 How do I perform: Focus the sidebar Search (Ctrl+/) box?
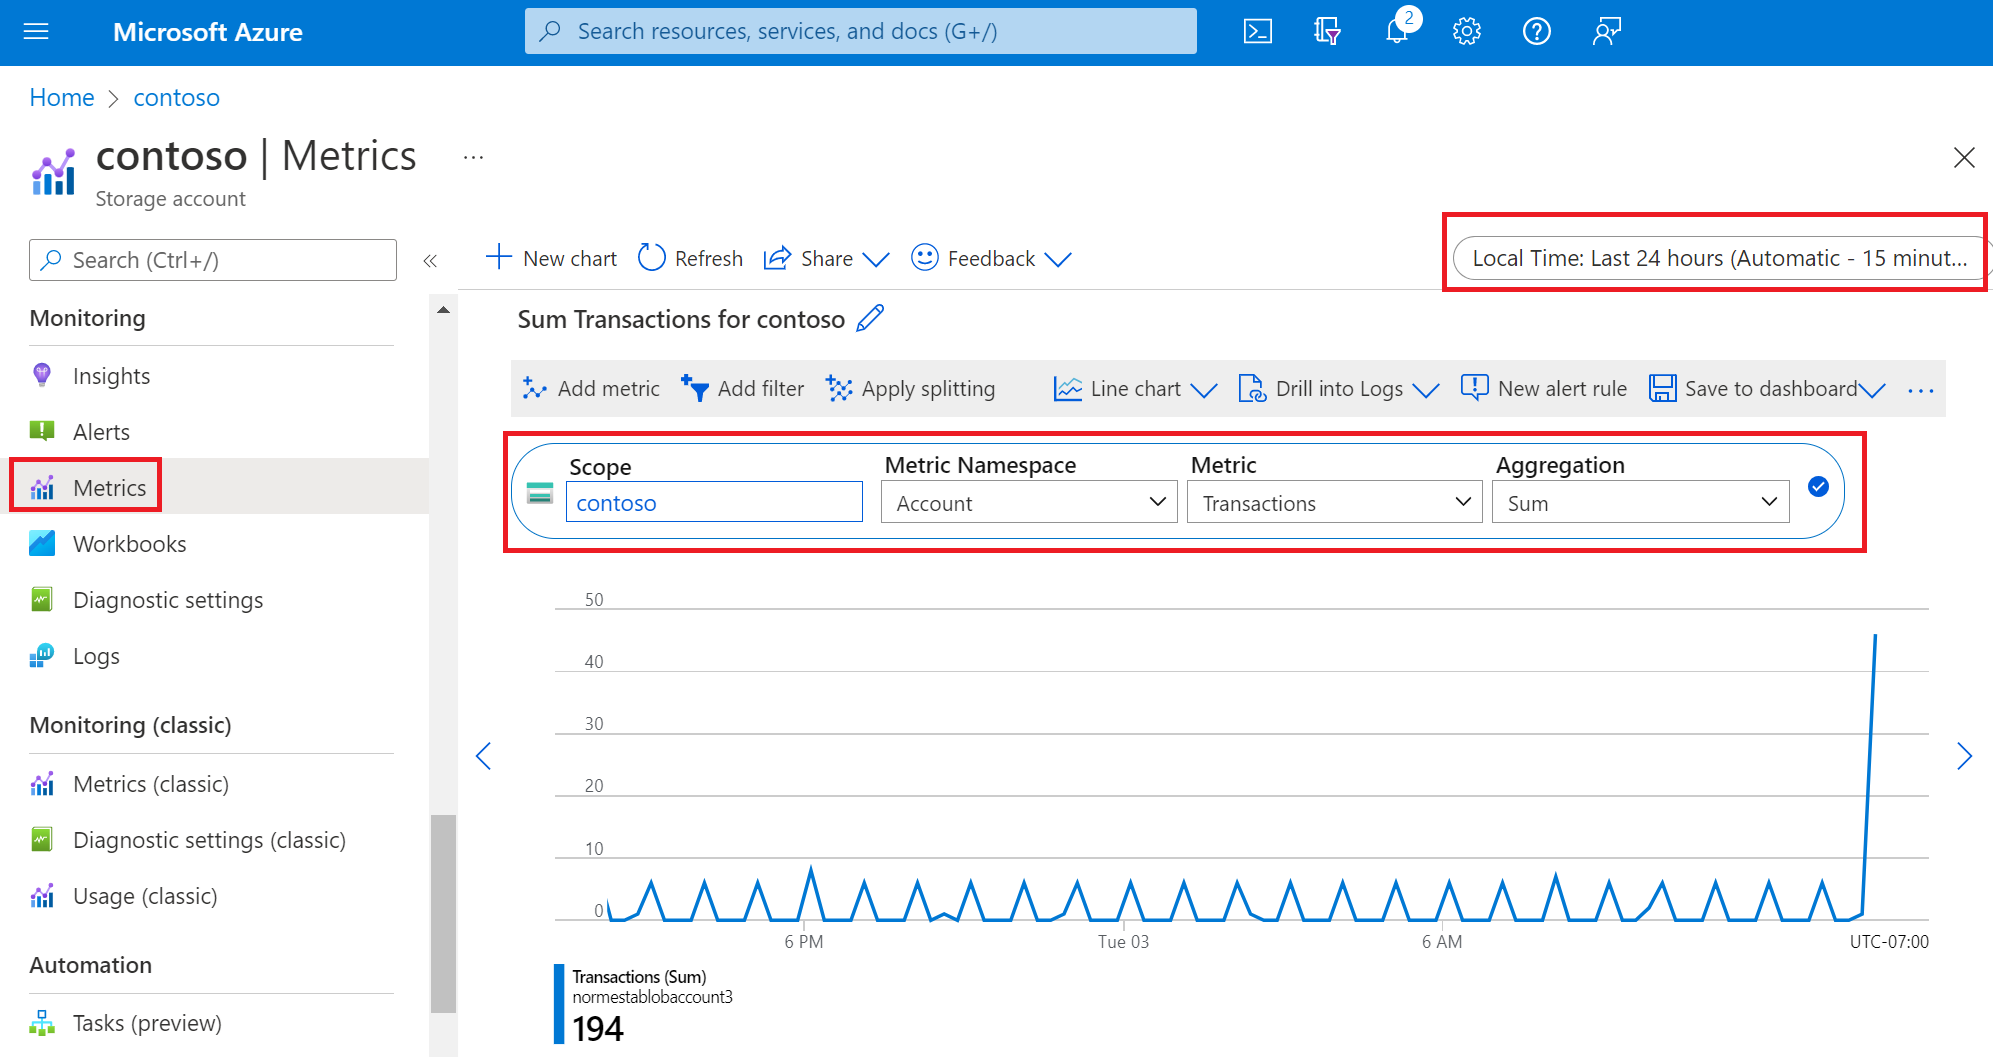213,260
